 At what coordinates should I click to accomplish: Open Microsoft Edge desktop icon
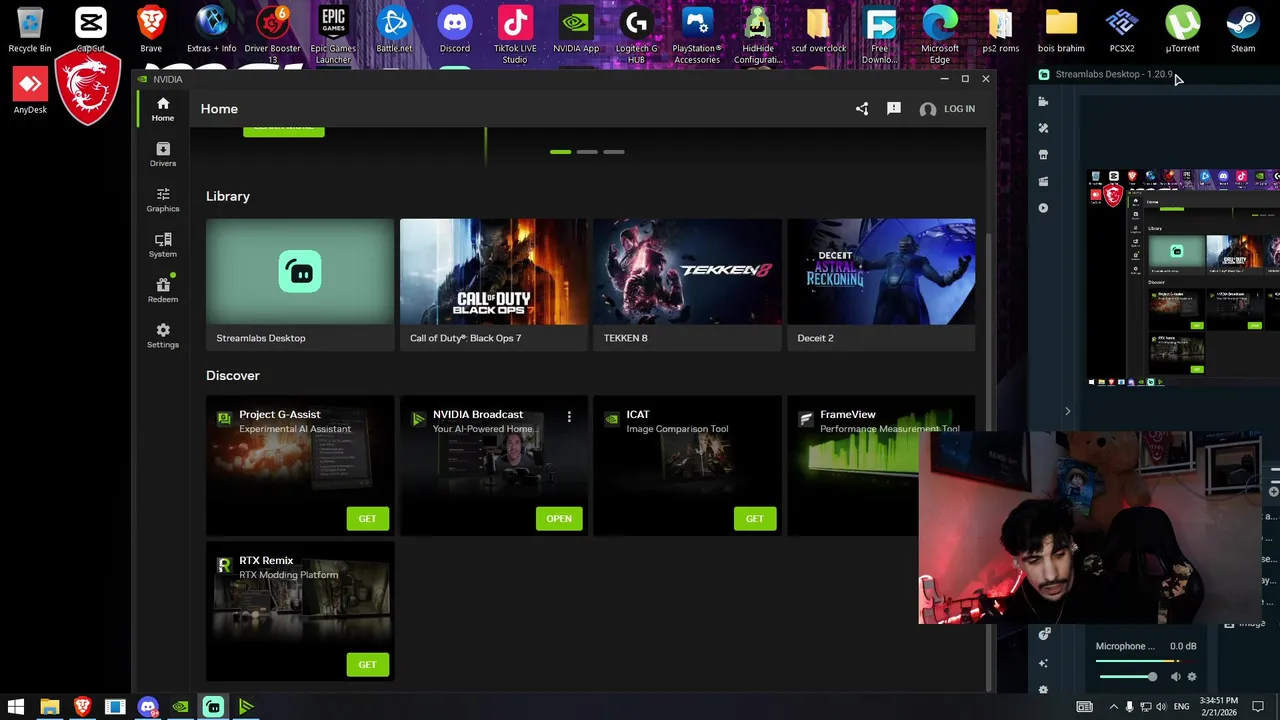[940, 35]
